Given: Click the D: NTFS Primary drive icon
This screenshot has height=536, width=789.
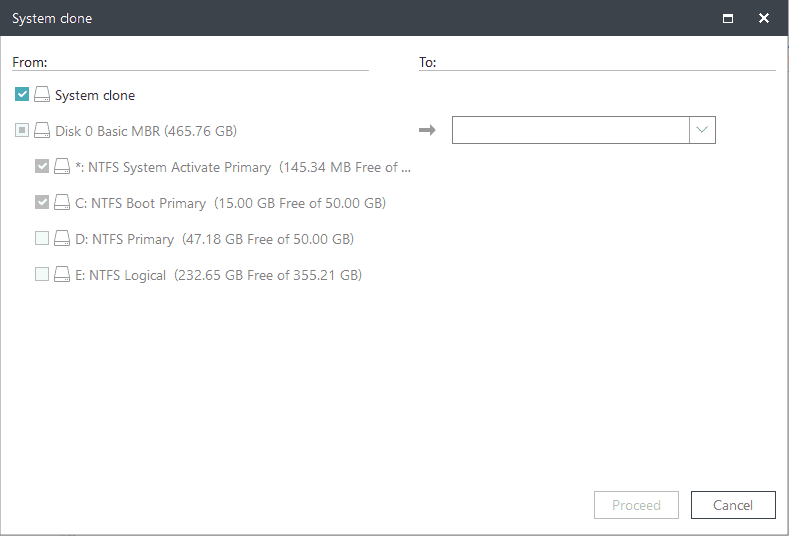Looking at the screenshot, I should pyautogui.click(x=62, y=239).
